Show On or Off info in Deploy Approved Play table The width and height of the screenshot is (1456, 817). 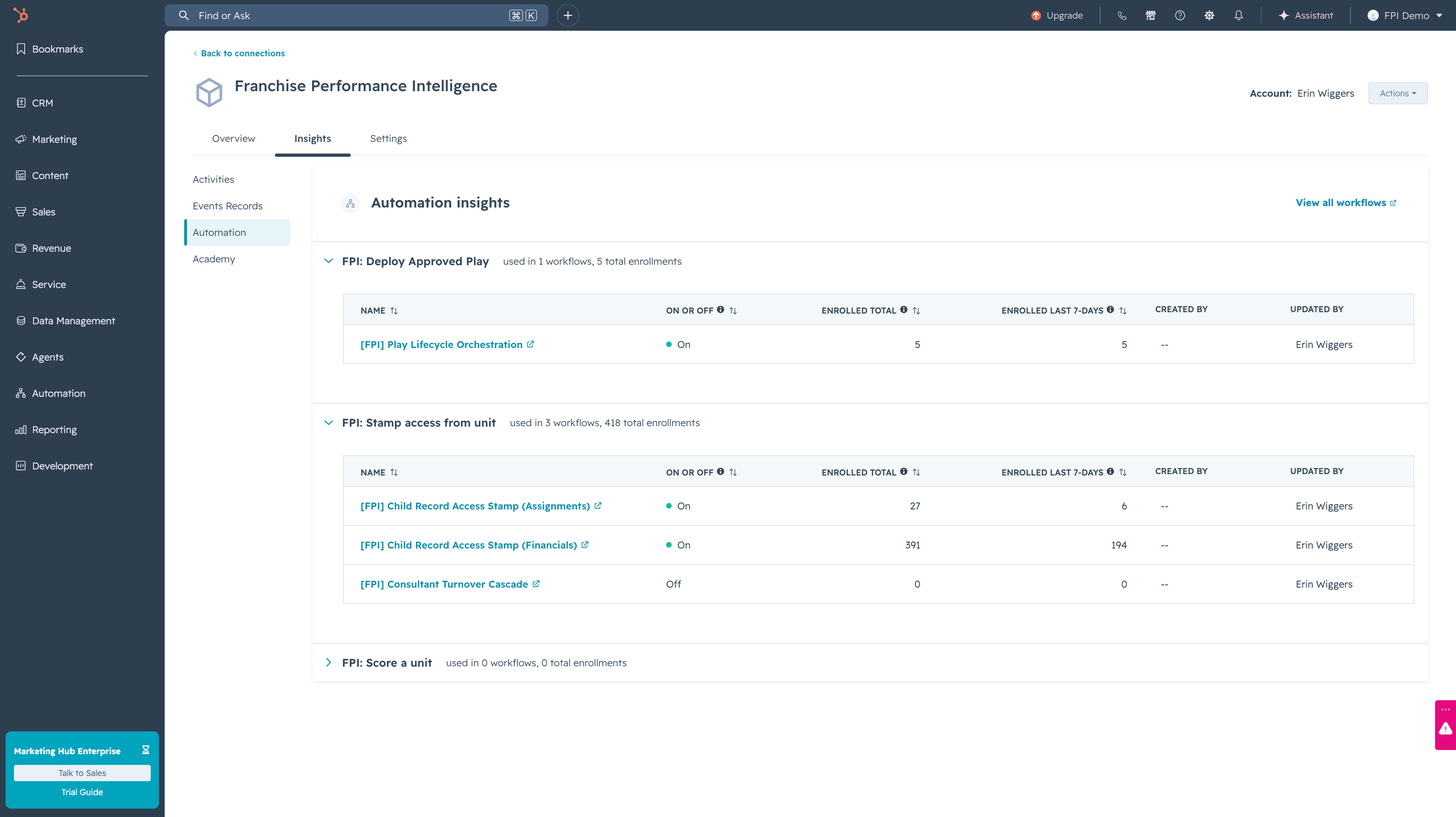721,310
